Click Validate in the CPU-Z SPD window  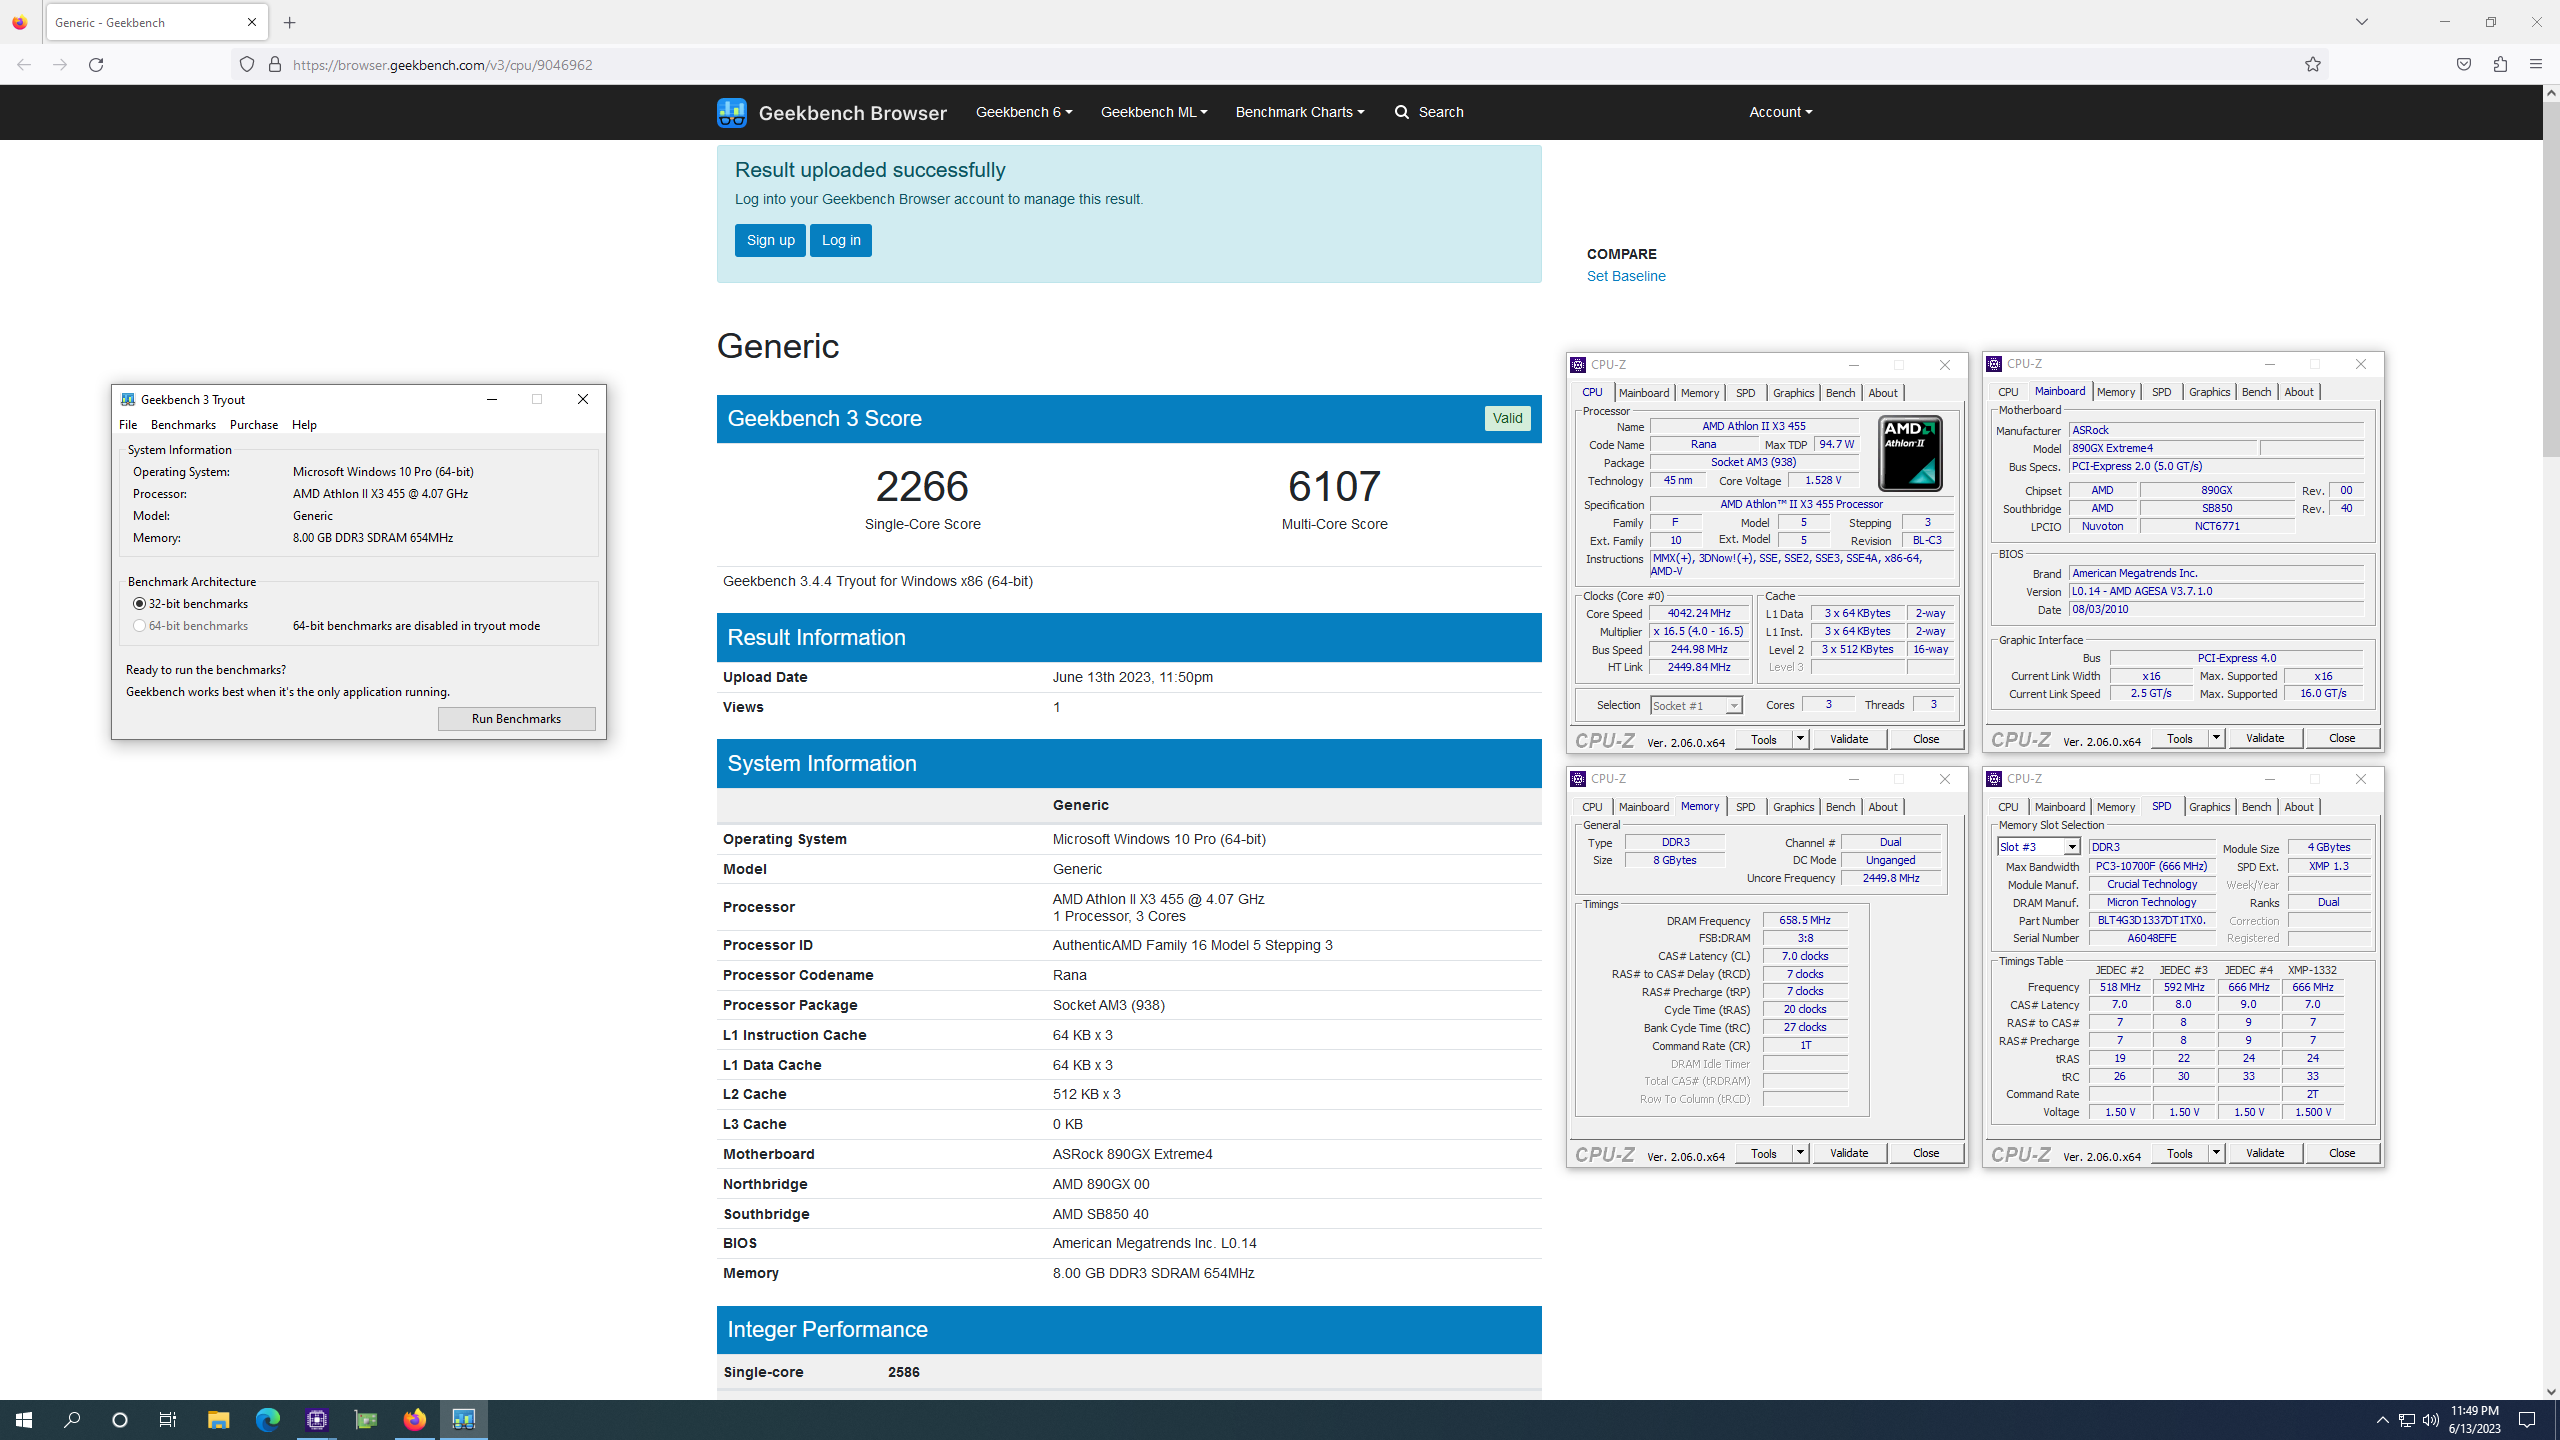[2265, 1153]
